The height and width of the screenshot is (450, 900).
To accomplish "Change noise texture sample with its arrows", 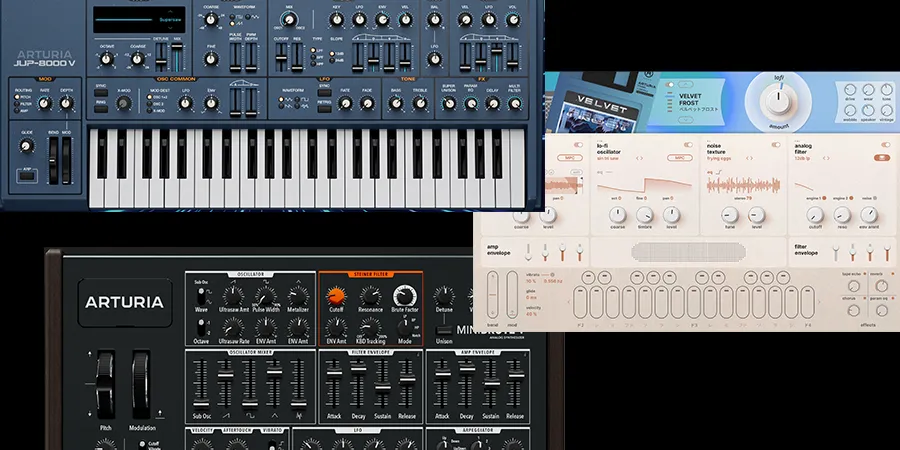I will [x=749, y=158].
